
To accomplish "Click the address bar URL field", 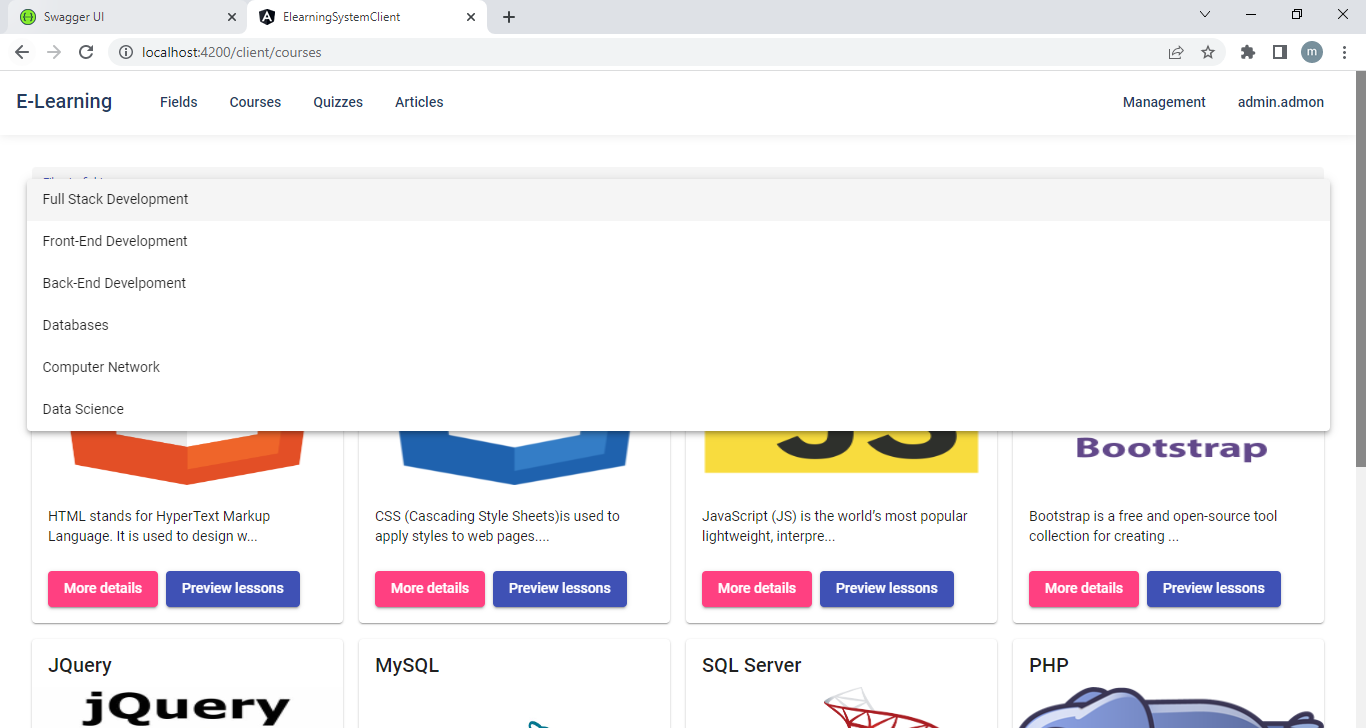I will point(640,52).
